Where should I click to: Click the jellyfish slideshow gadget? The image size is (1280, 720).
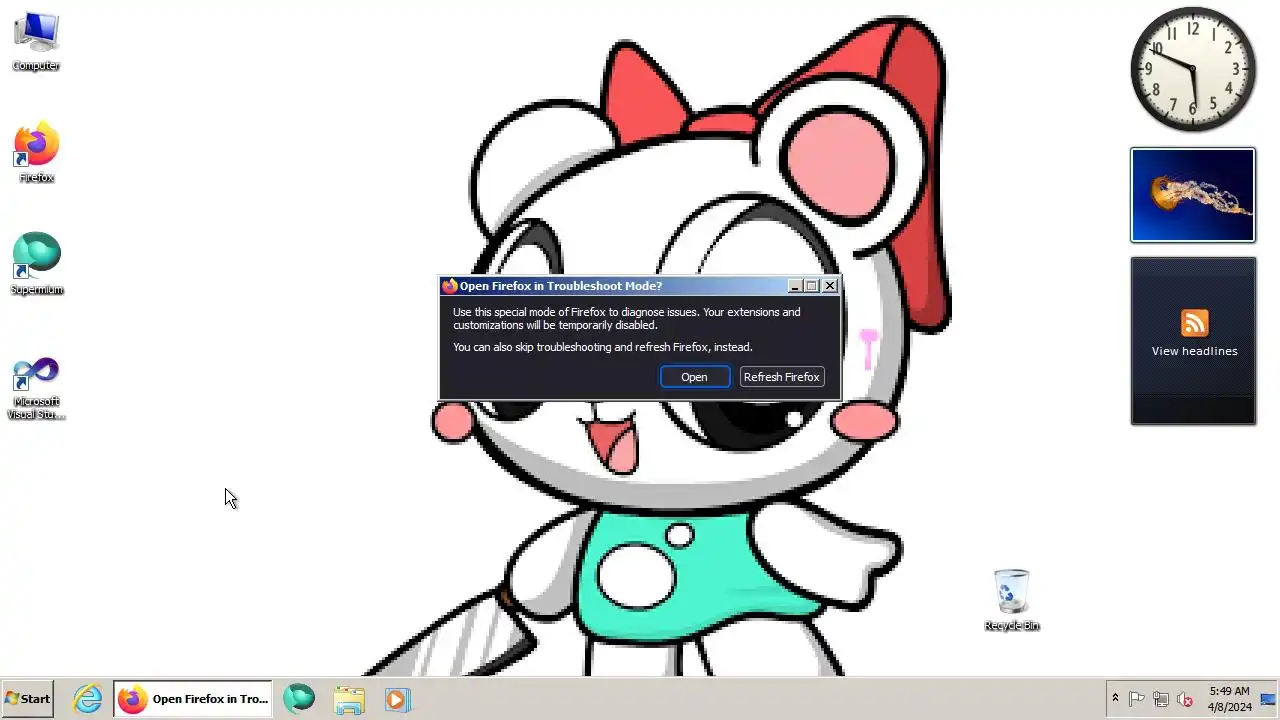click(x=1193, y=195)
